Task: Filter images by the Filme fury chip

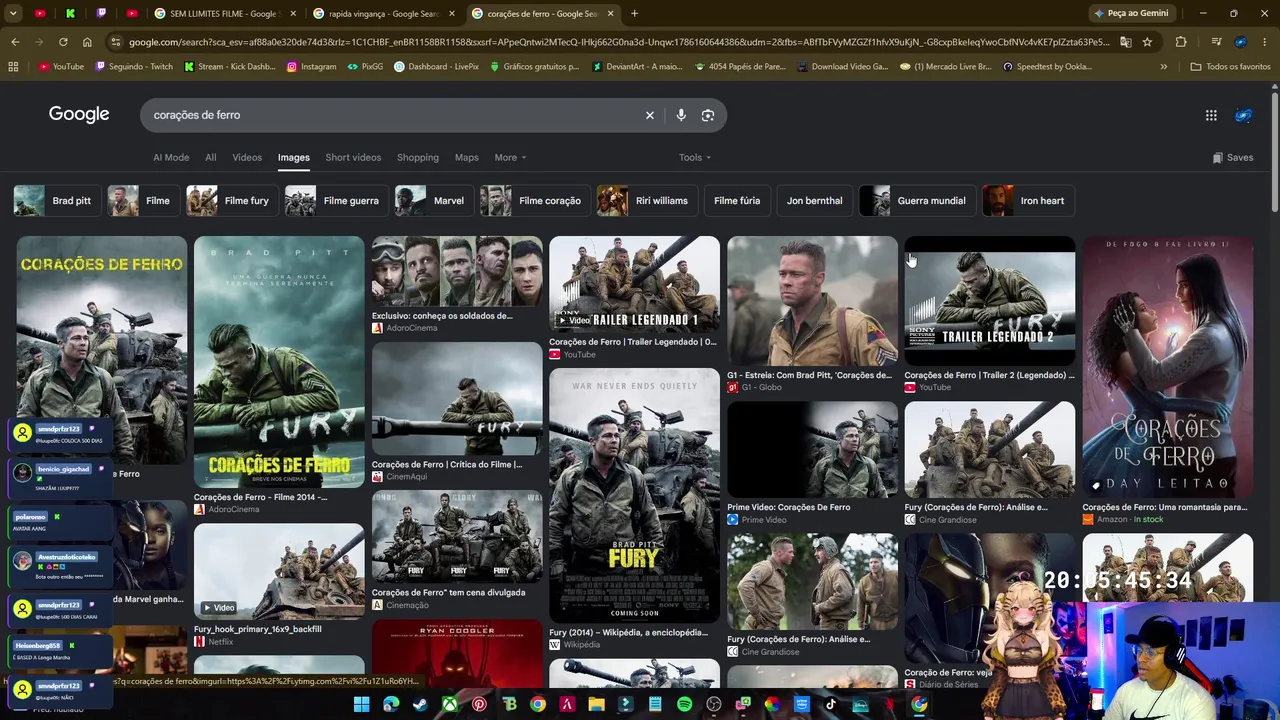Action: point(232,201)
